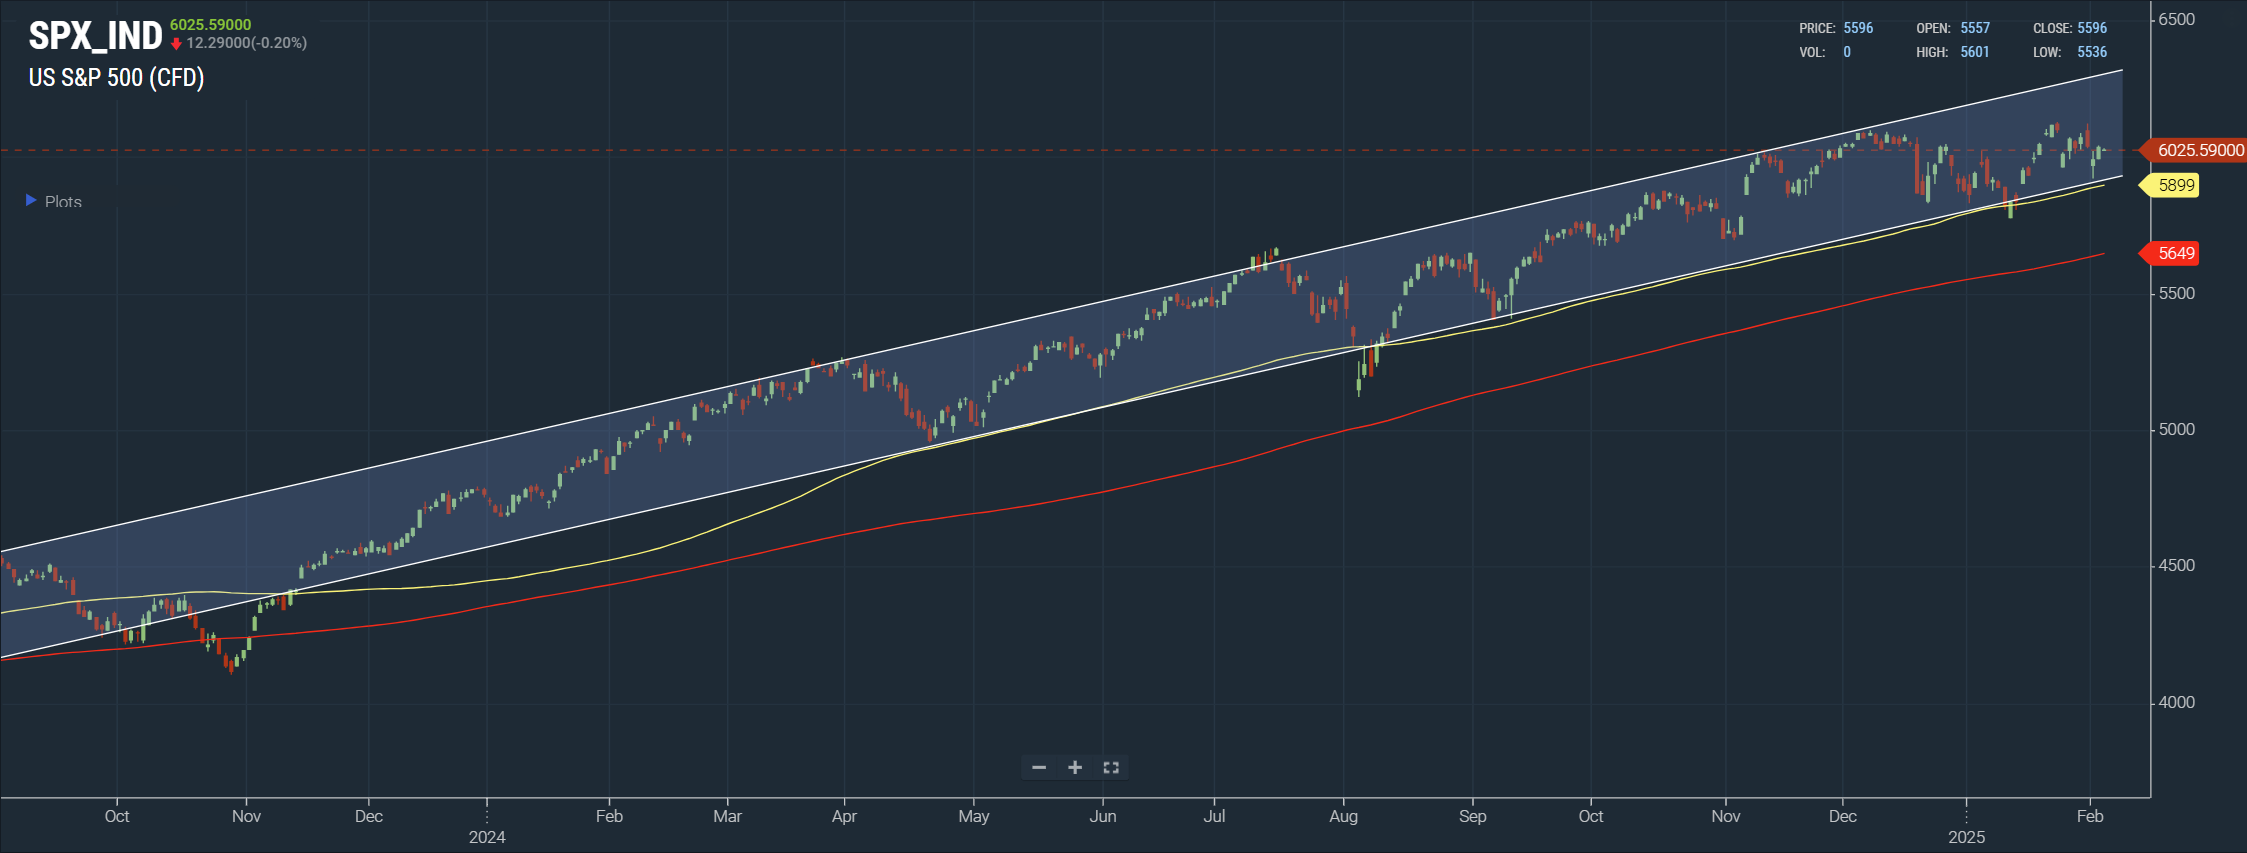Image resolution: width=2247 pixels, height=853 pixels.
Task: Click the LOW value 5536
Action: pos(2092,52)
